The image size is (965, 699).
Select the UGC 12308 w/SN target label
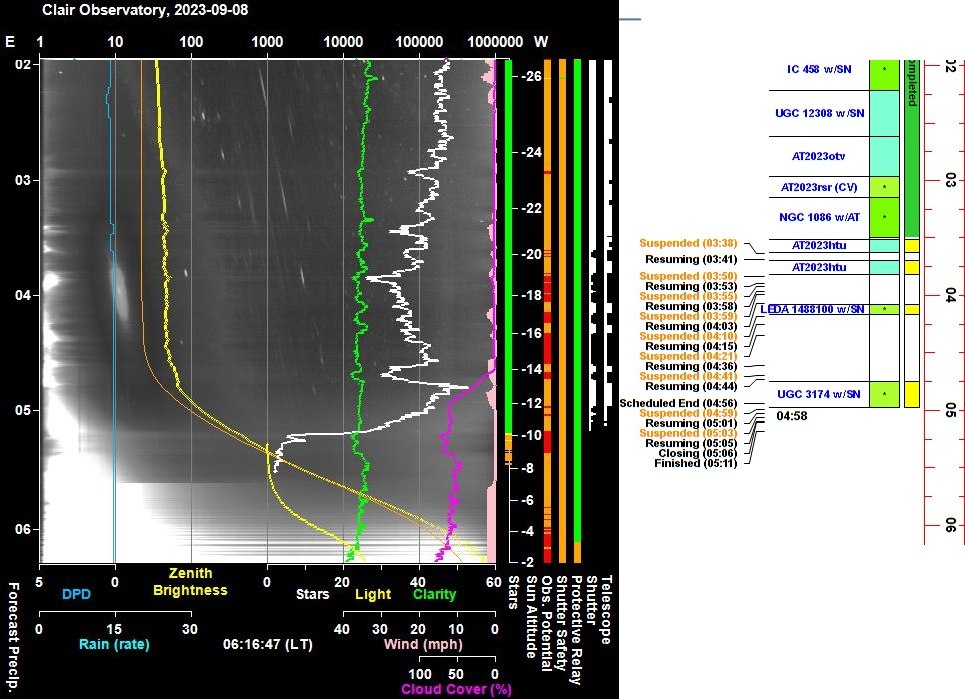click(819, 113)
